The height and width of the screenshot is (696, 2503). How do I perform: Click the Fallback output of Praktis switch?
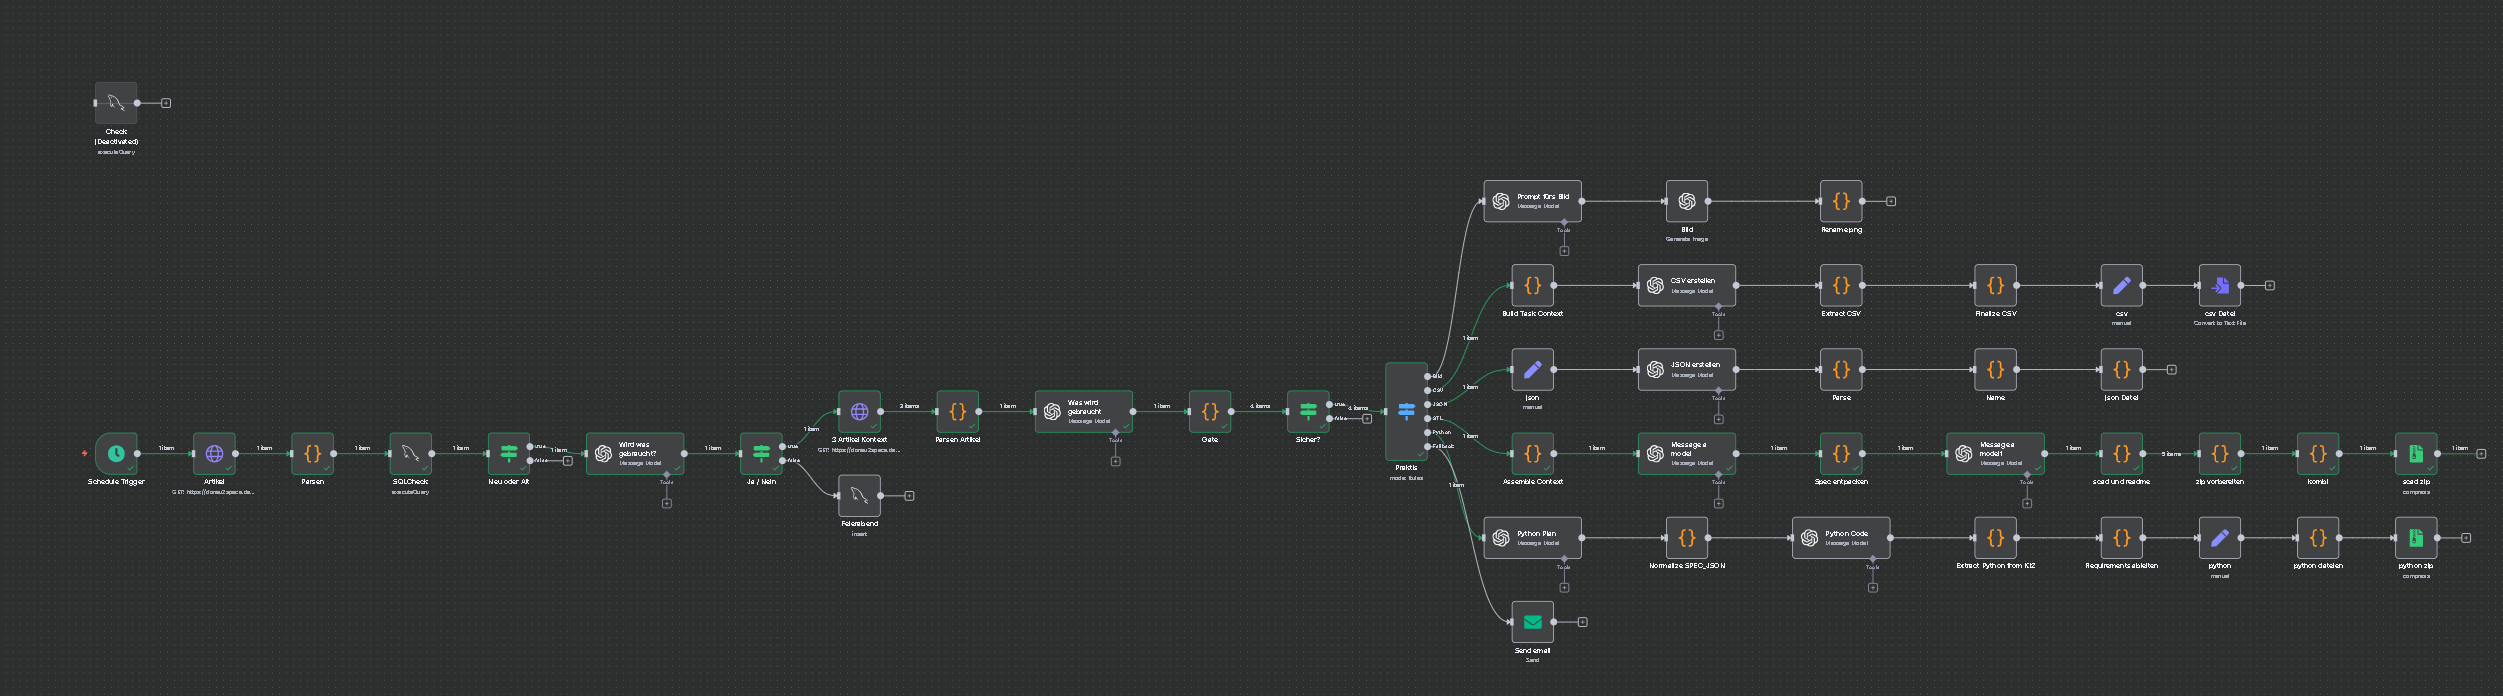1427,446
